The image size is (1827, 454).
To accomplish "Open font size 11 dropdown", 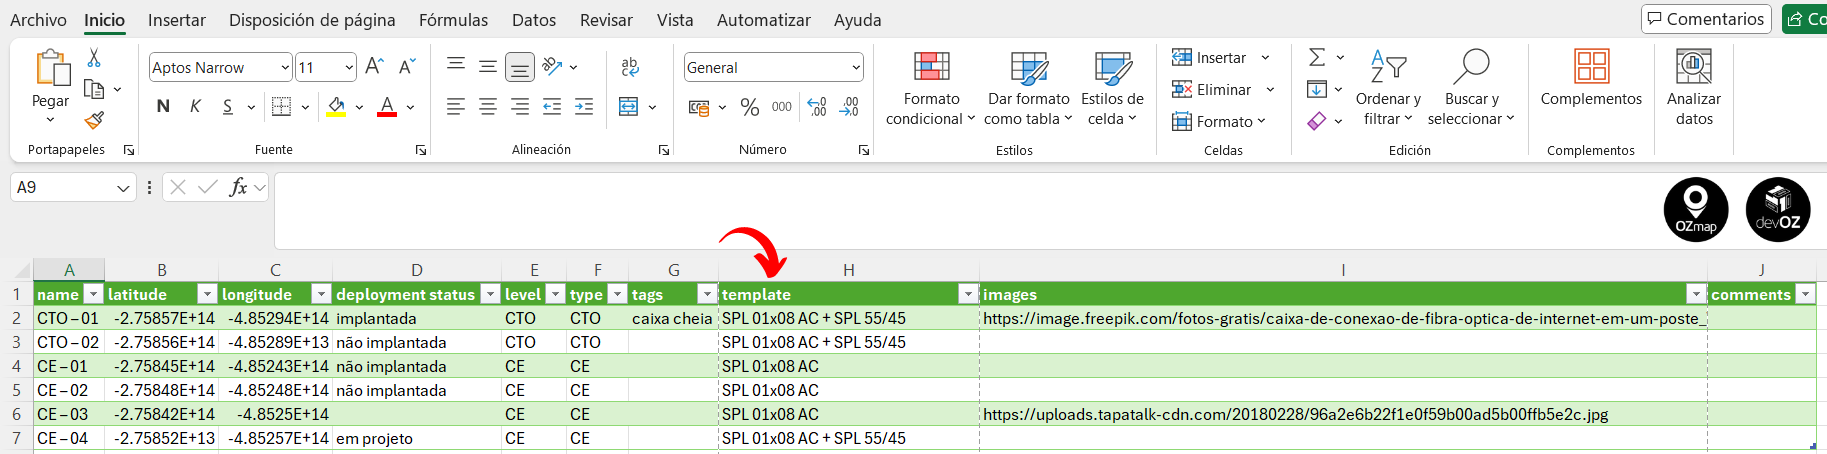I will pyautogui.click(x=349, y=67).
